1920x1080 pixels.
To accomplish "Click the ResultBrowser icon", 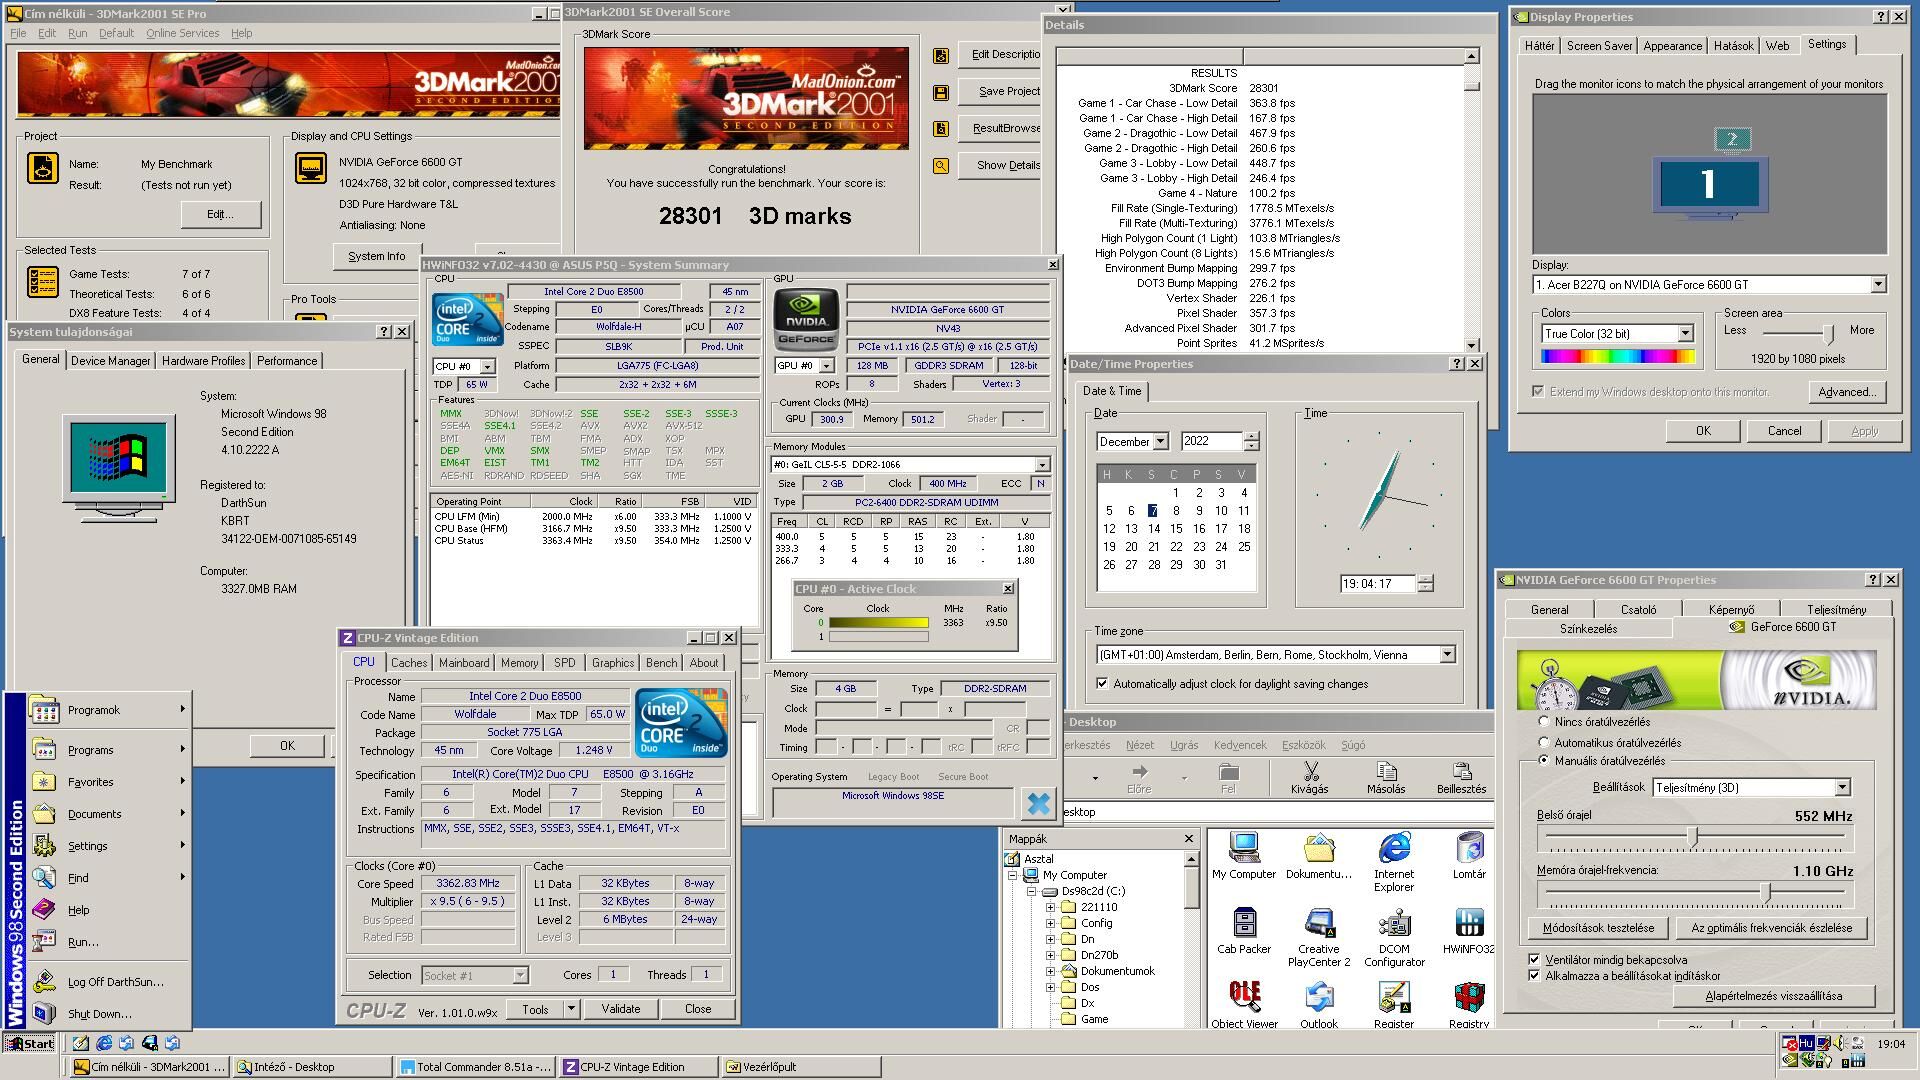I will (x=941, y=129).
